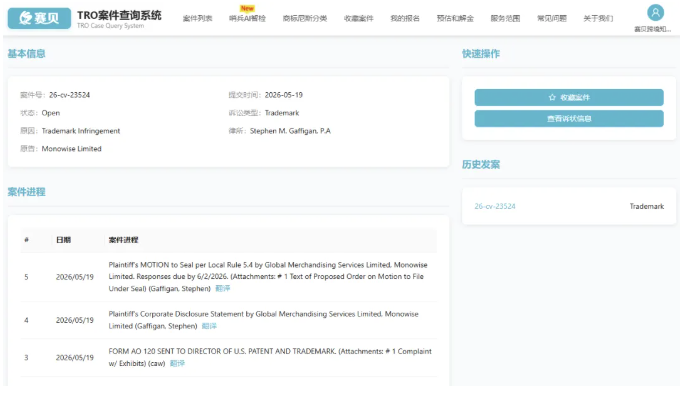The width and height of the screenshot is (688, 394).
Task: Select 收藏案件 in the top navigation
Action: 359,18
